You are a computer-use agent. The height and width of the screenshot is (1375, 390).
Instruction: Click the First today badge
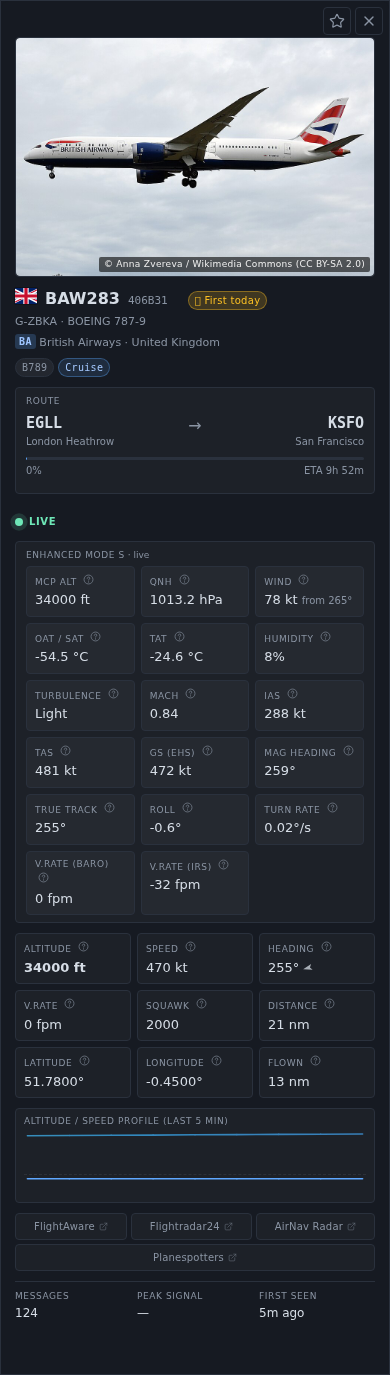pos(227,300)
